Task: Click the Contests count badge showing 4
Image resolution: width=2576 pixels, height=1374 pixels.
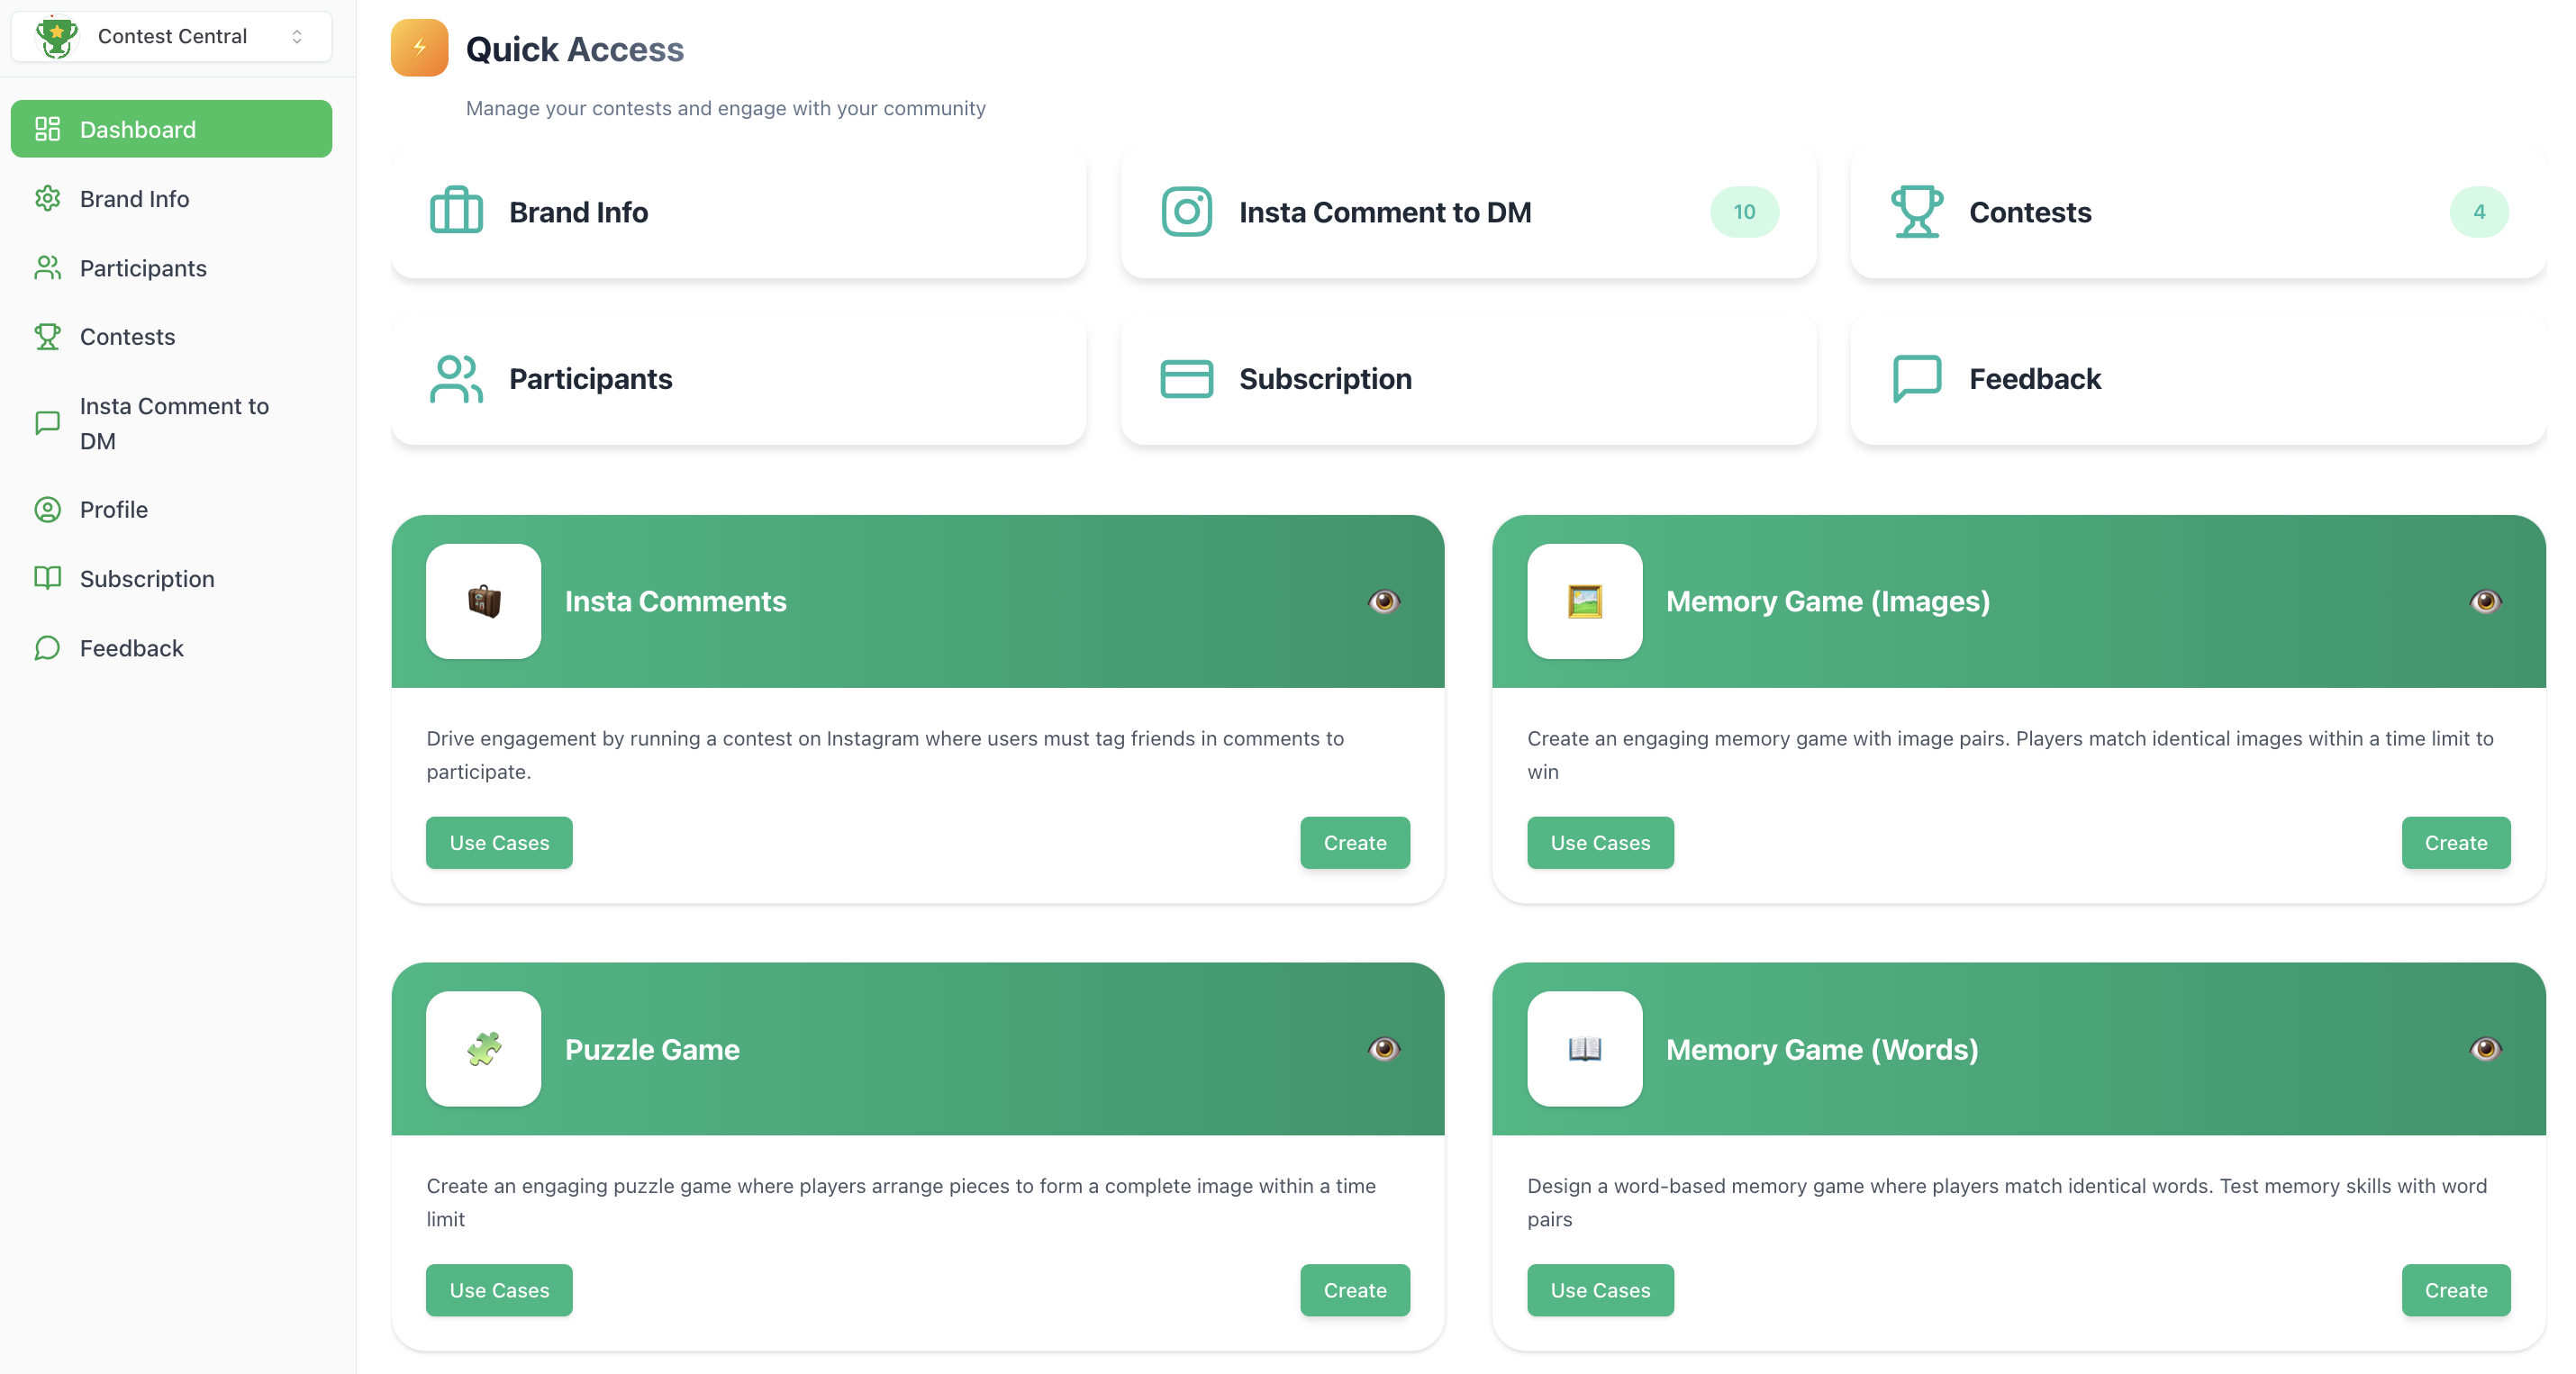Action: point(2478,211)
